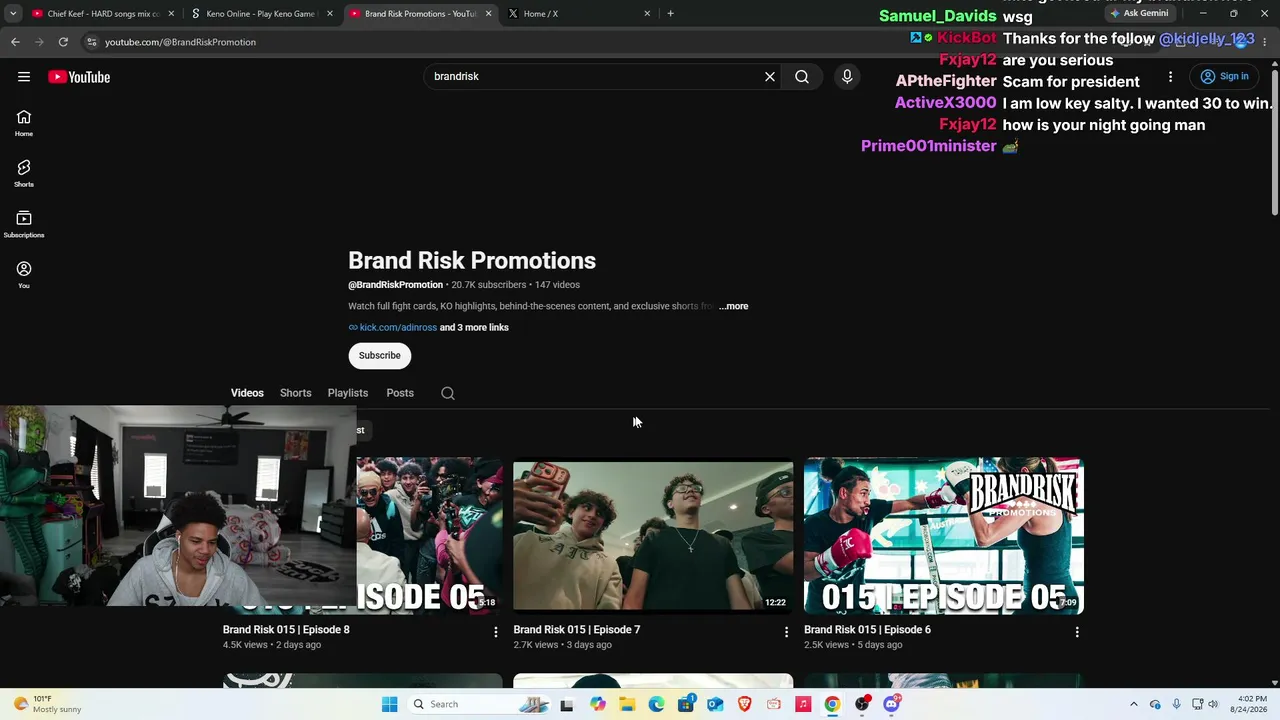Open Microsoft Store from the taskbar
Image resolution: width=1280 pixels, height=720 pixels.
pos(686,704)
